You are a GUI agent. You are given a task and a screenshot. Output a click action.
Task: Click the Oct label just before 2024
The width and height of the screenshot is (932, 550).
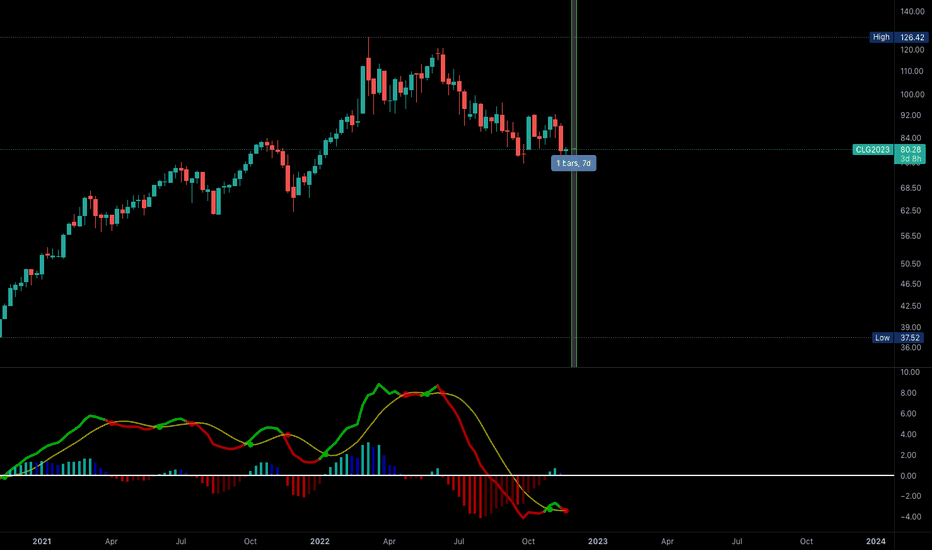click(x=806, y=542)
